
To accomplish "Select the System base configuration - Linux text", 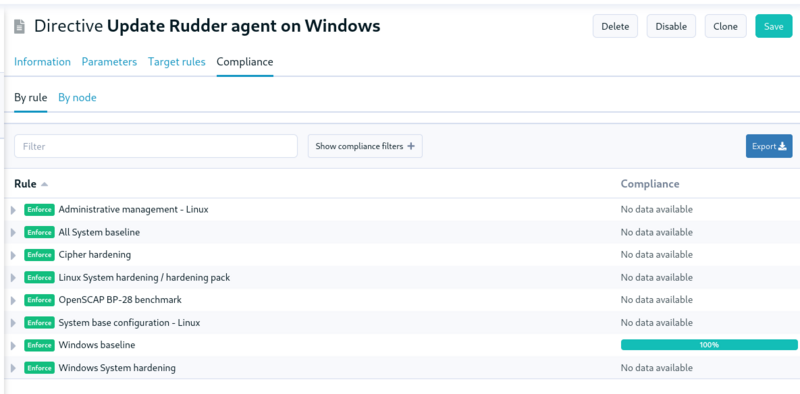I will click(129, 323).
